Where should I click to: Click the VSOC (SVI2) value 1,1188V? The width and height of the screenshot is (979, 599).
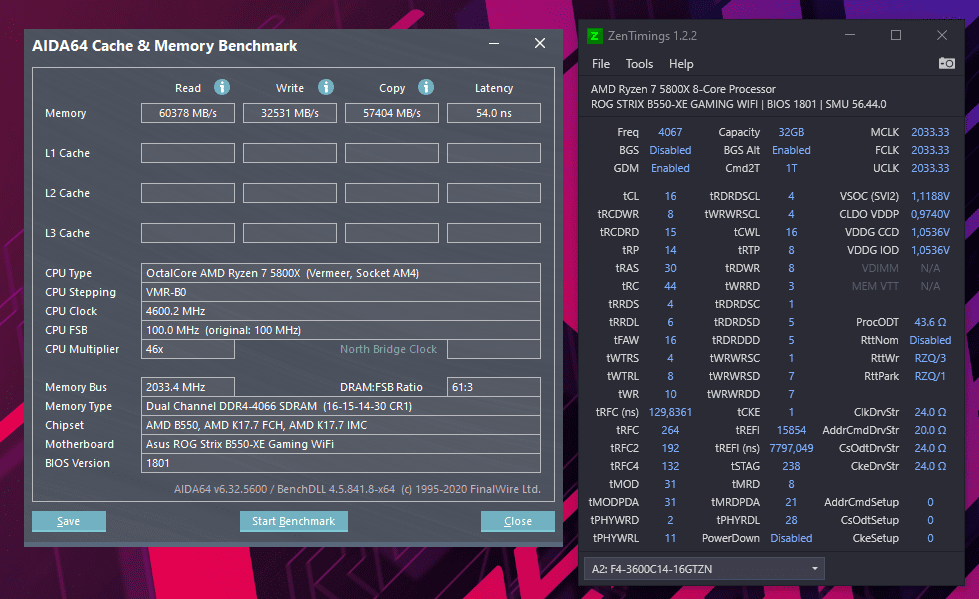point(930,196)
